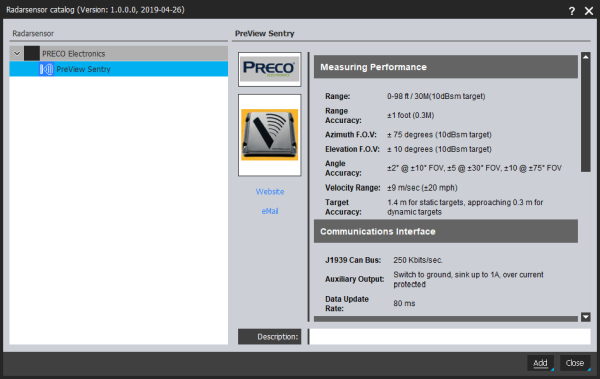Click the PreView Sentry product image
The height and width of the screenshot is (379, 600).
(x=269, y=135)
